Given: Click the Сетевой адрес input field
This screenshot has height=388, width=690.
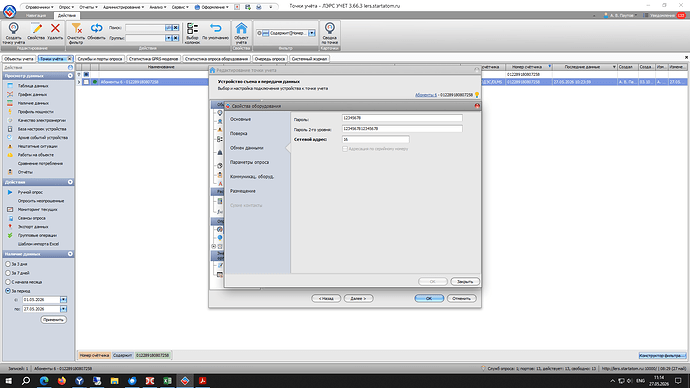Looking at the screenshot, I should (x=376, y=139).
